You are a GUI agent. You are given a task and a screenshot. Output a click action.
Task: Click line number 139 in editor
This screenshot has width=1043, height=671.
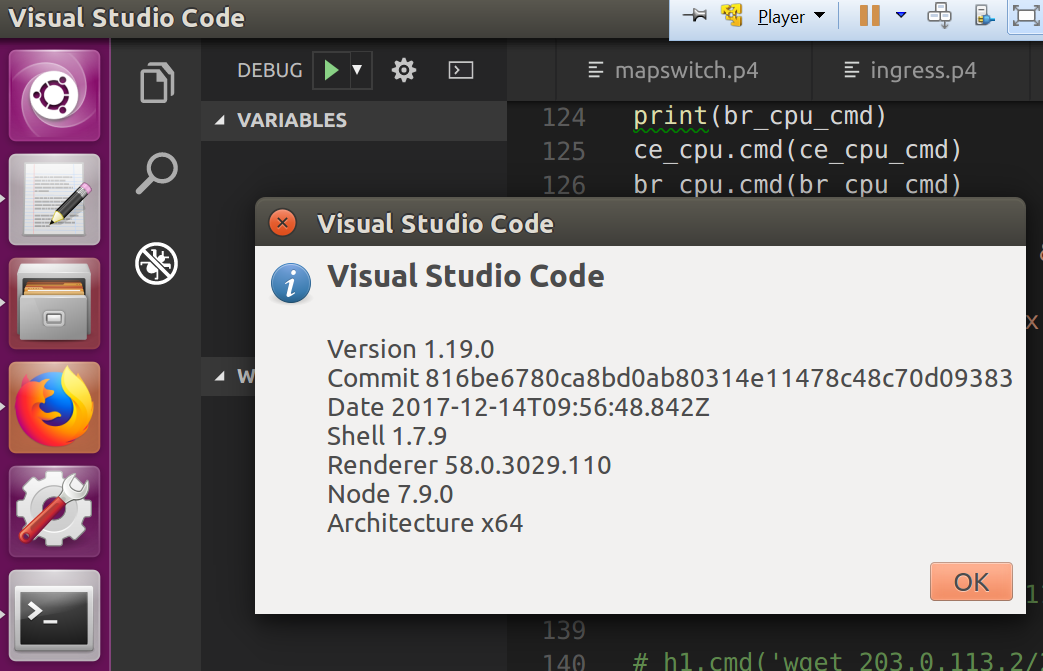pyautogui.click(x=563, y=630)
